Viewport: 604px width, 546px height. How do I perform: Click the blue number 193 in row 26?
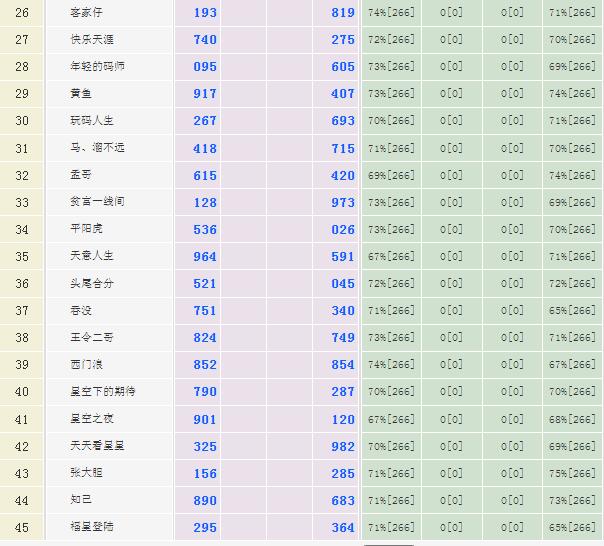click(x=204, y=13)
